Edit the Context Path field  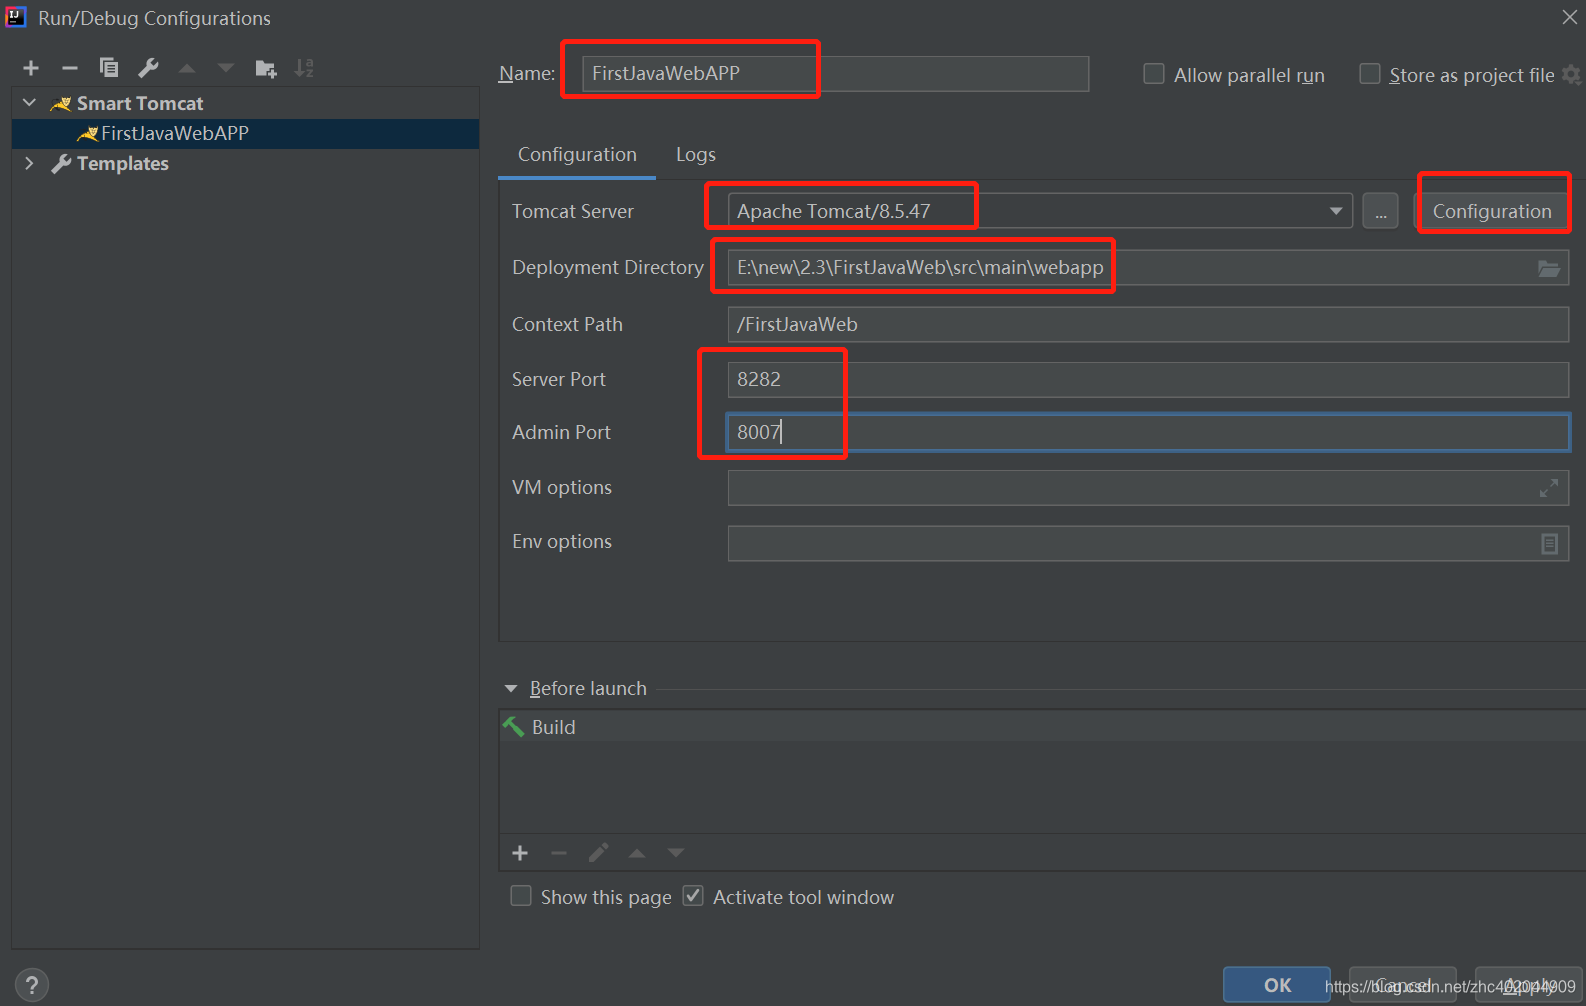1148,325
